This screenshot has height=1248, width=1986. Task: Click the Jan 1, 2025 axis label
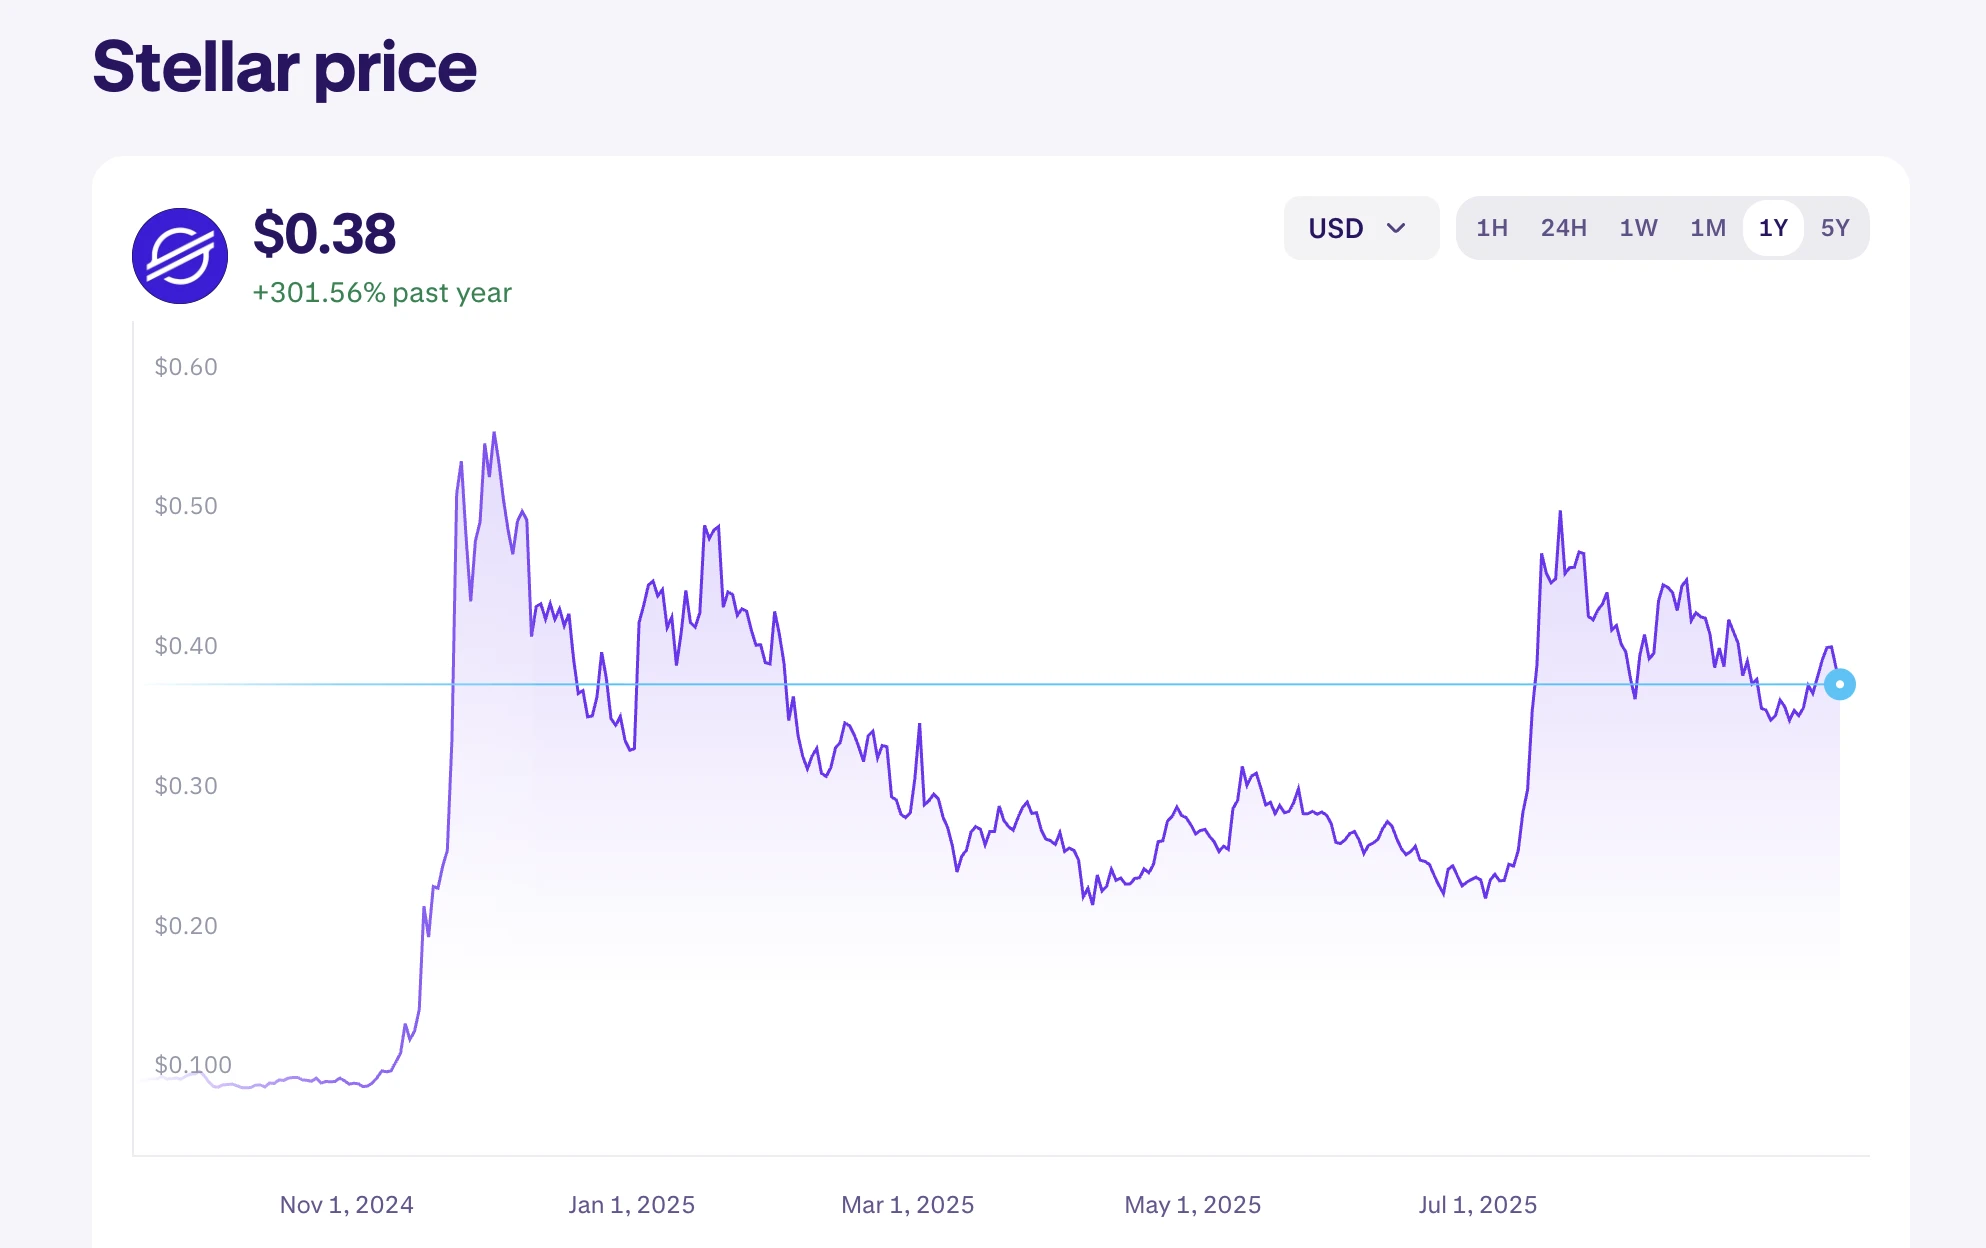[631, 1204]
